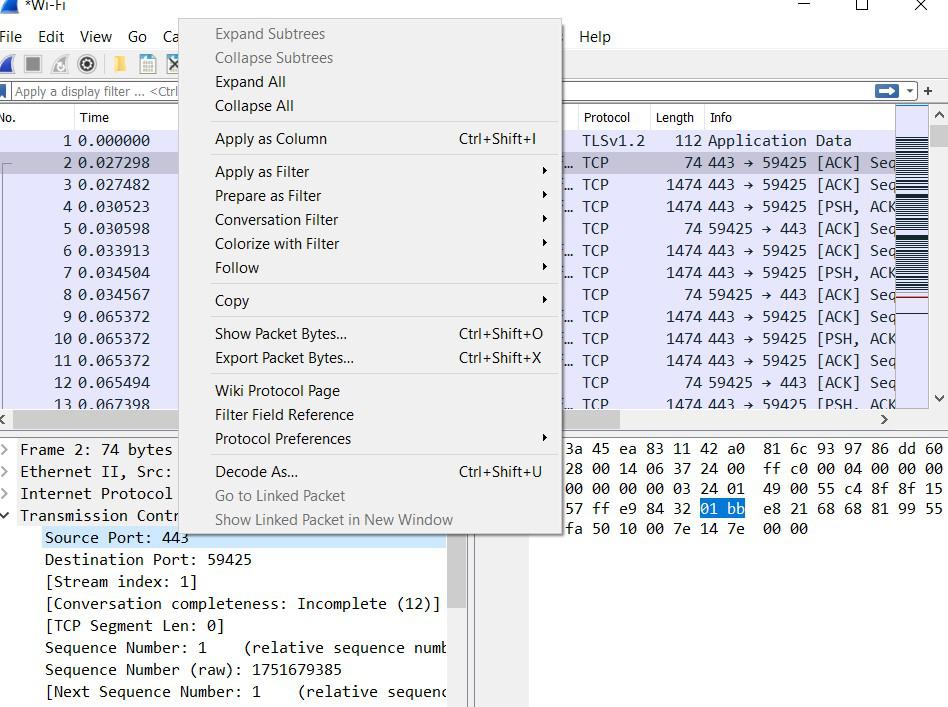Click Expand All in the context menu
The width and height of the screenshot is (948, 707).
(x=250, y=82)
